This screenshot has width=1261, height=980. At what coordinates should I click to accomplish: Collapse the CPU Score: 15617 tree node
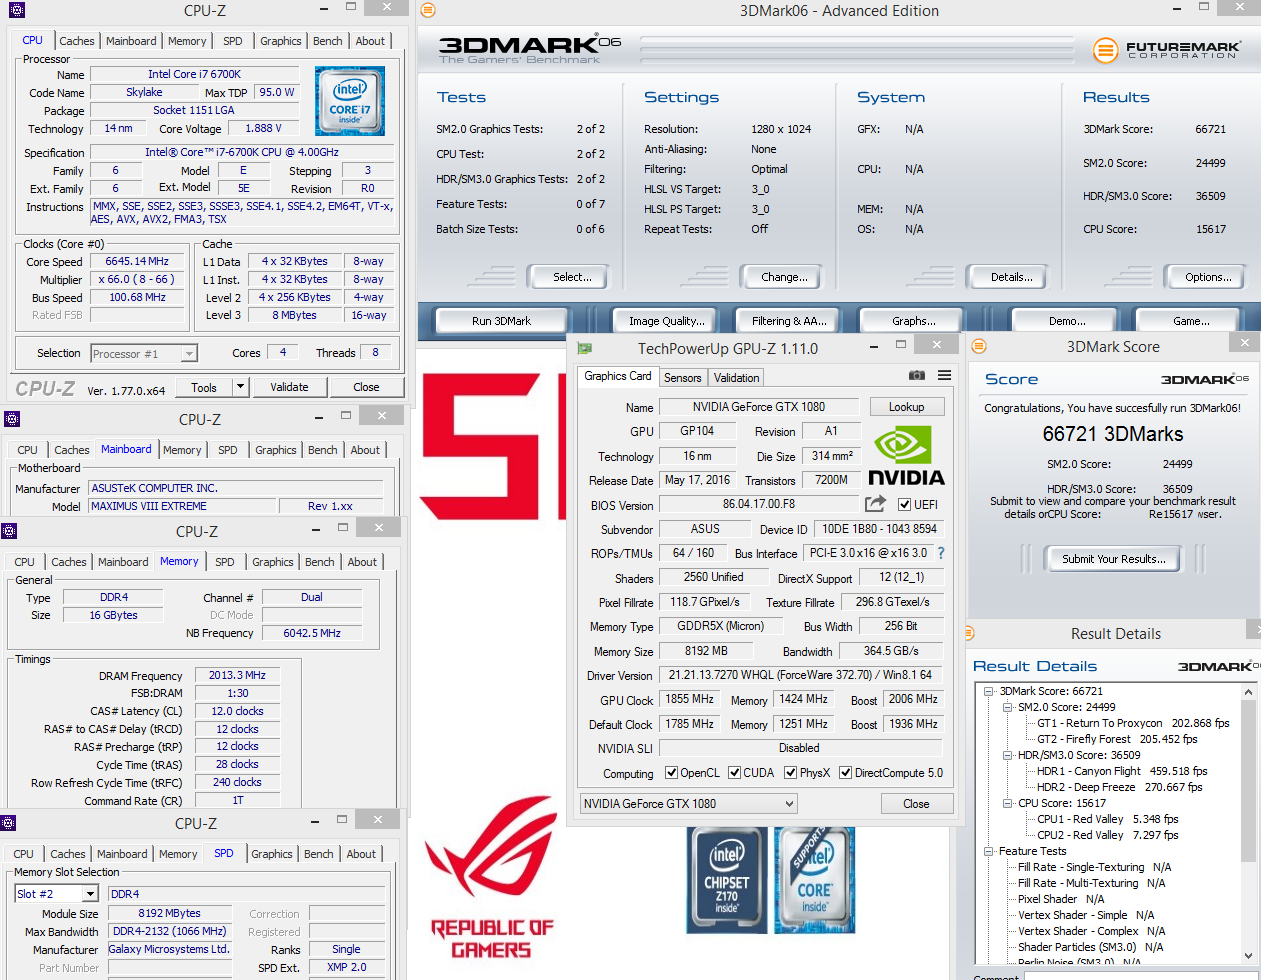pos(1008,803)
